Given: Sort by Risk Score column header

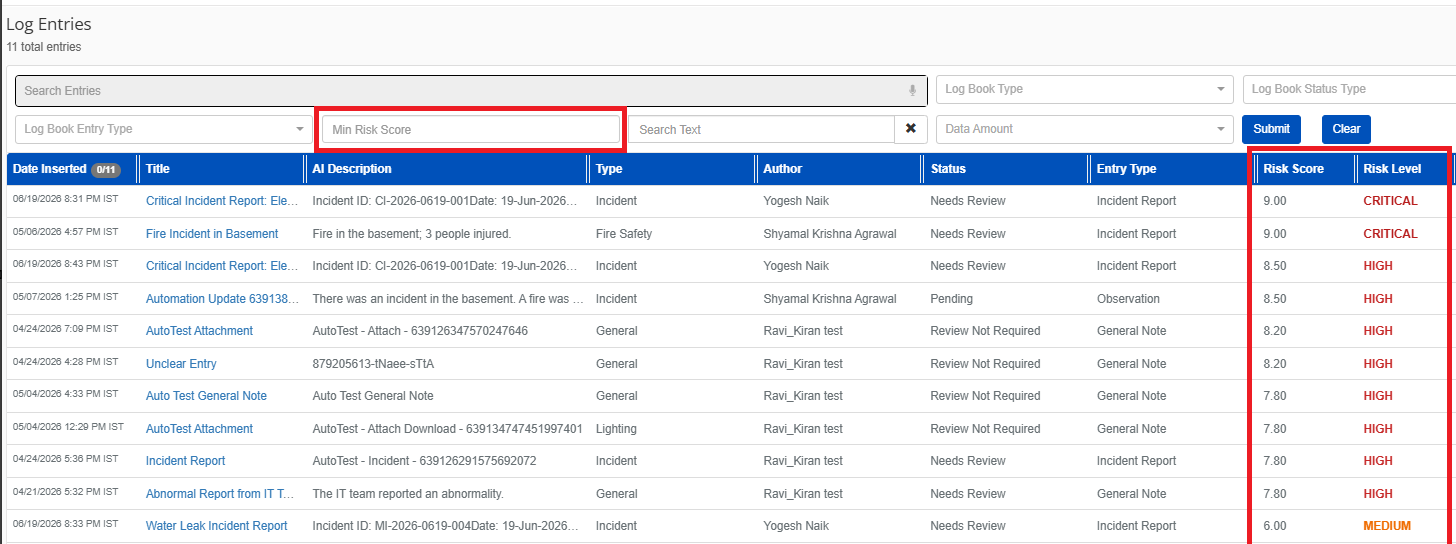Looking at the screenshot, I should tap(1293, 169).
